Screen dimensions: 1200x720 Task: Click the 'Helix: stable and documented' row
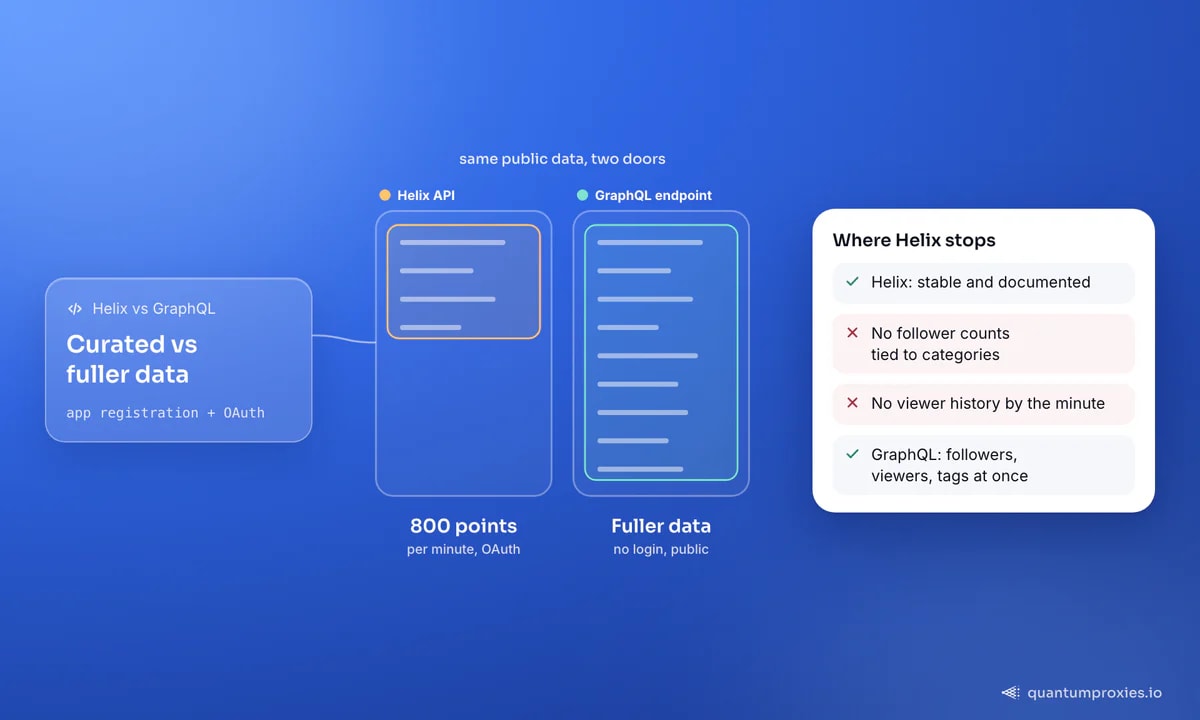pos(983,283)
